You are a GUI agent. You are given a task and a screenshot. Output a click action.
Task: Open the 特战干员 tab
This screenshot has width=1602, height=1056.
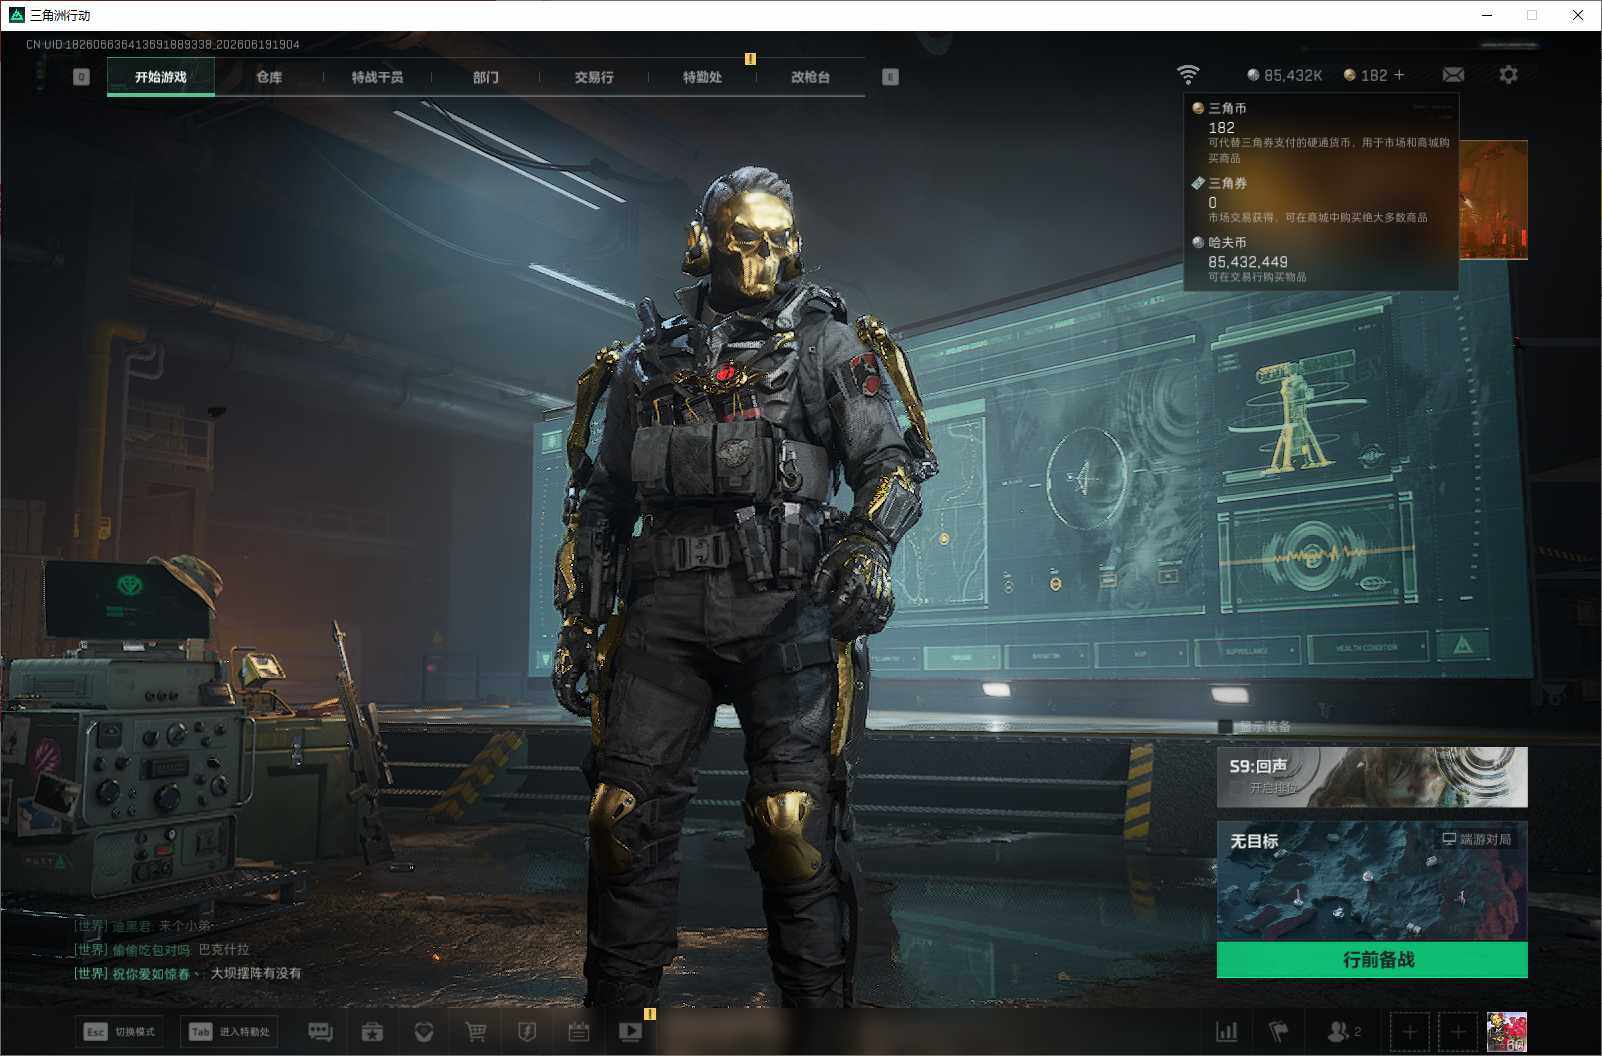[377, 77]
